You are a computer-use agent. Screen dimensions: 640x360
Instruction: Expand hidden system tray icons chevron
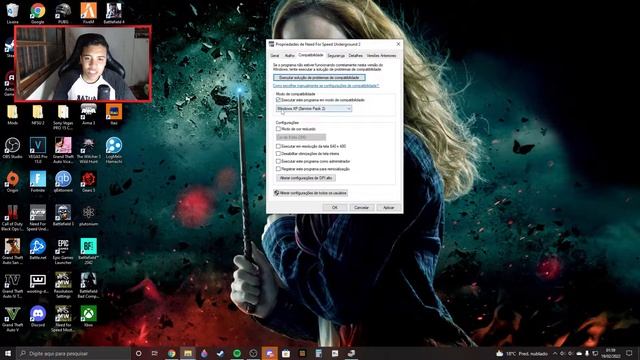[x=555, y=353]
